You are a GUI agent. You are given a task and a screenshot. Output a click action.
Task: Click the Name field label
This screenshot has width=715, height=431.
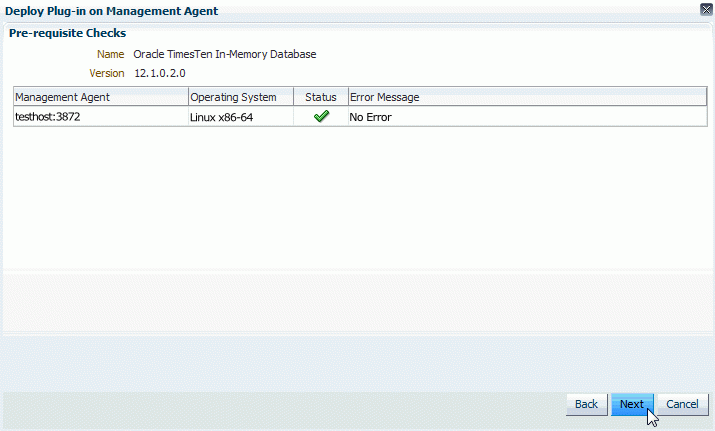coord(110,54)
